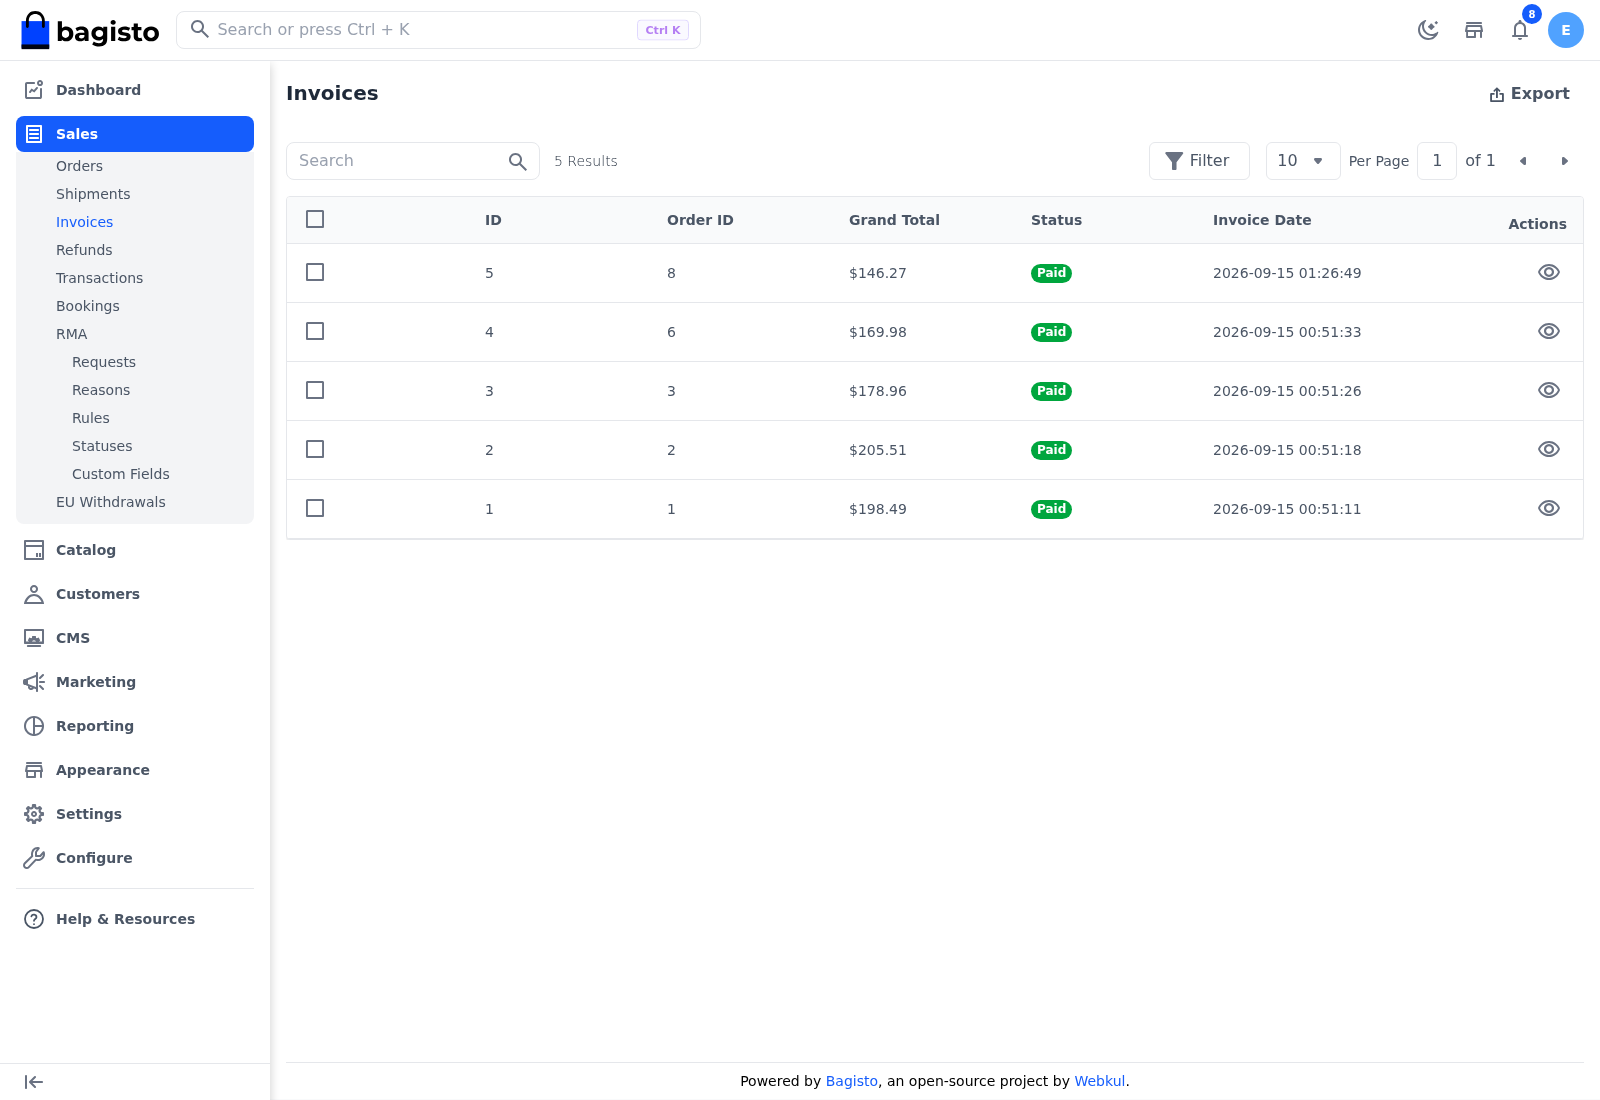Toggle dark mode moon icon
The width and height of the screenshot is (1600, 1100).
tap(1428, 30)
